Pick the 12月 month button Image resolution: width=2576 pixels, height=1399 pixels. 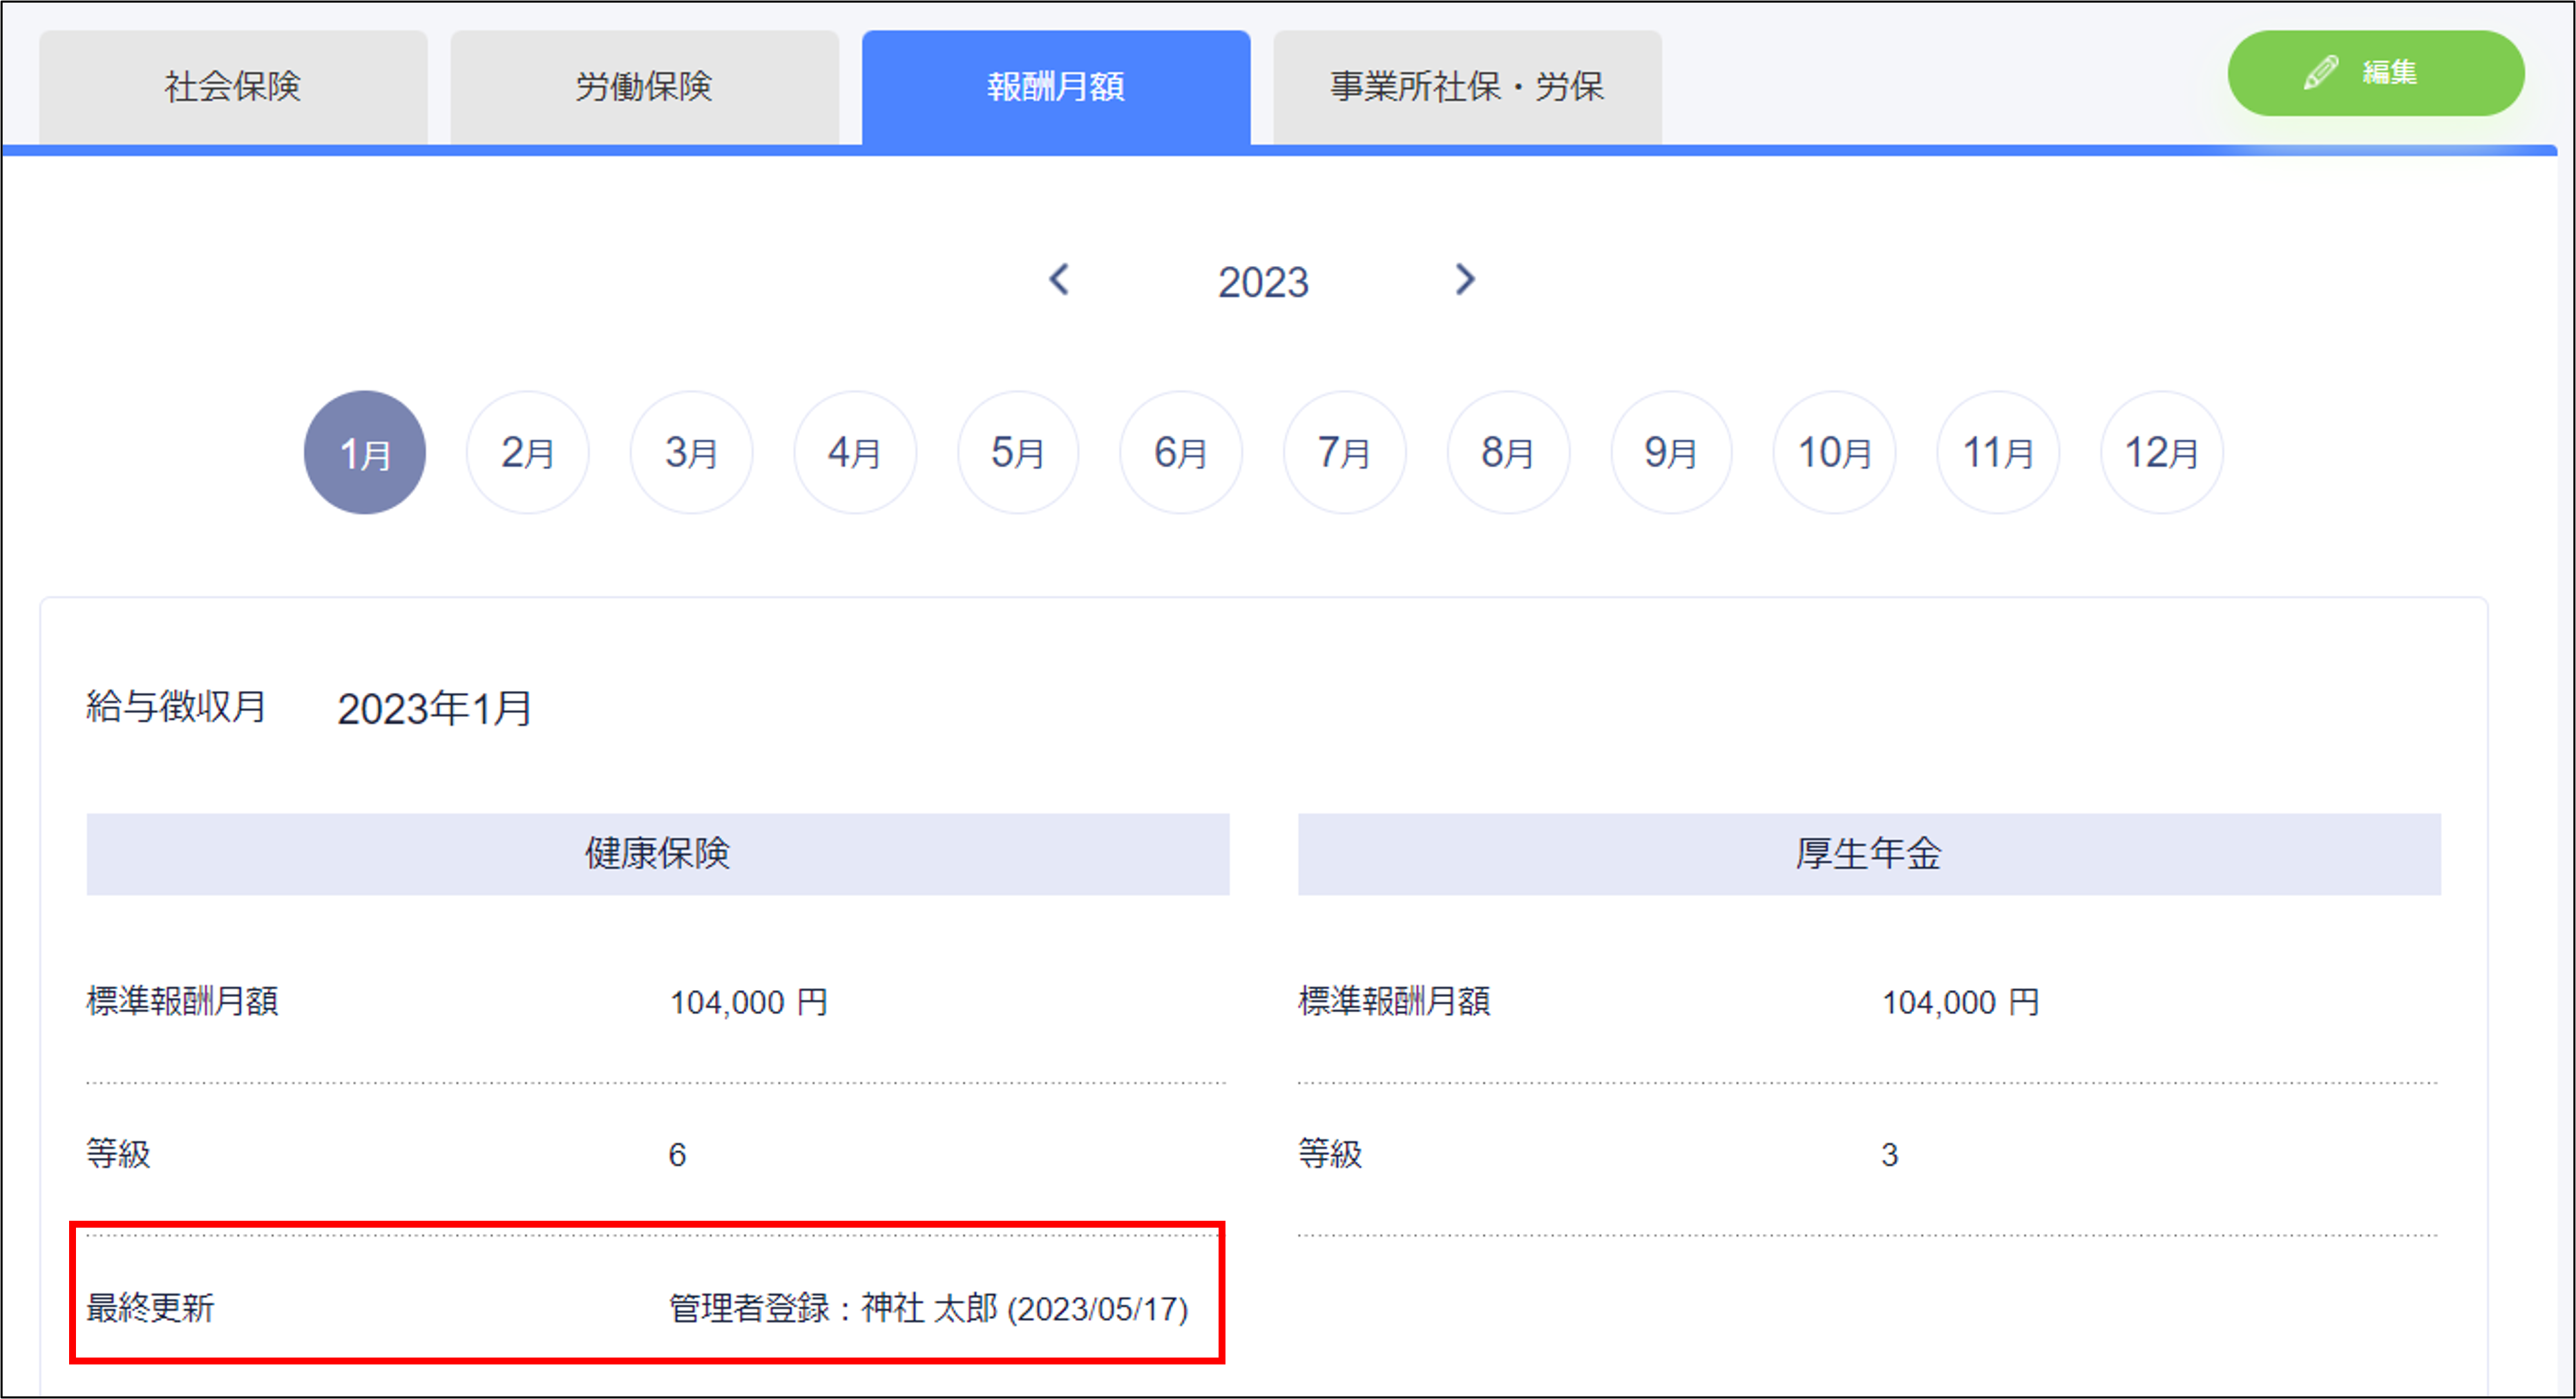pos(2162,452)
